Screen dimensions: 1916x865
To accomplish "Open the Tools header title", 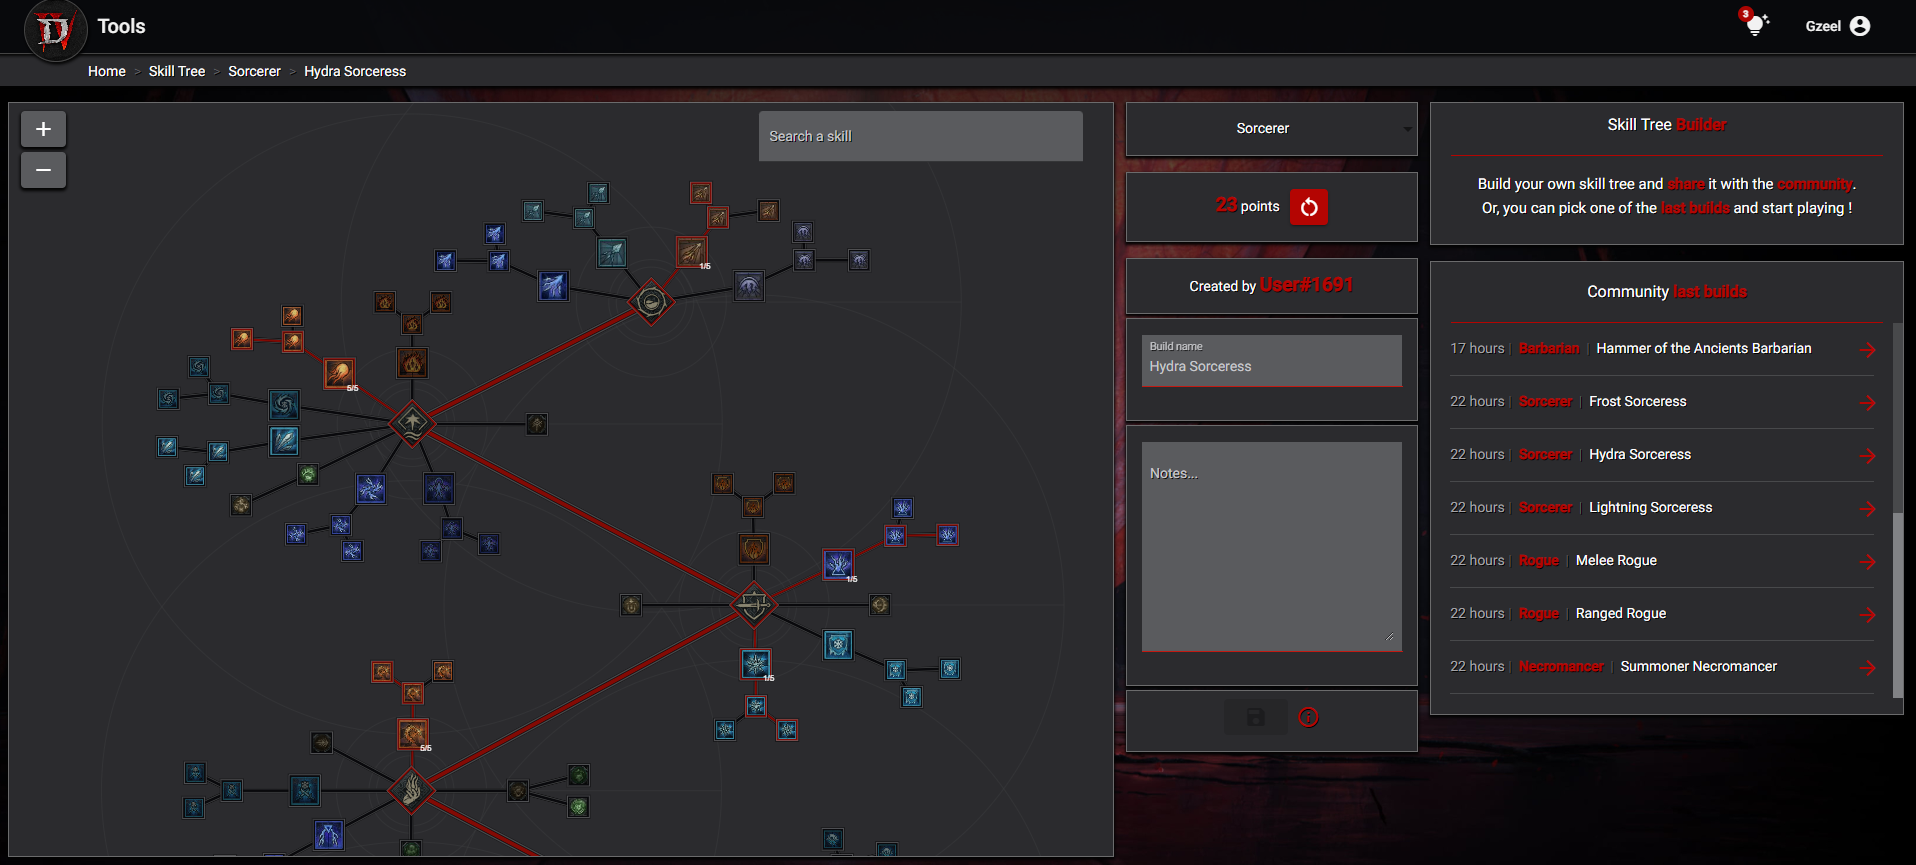I will click(x=121, y=27).
